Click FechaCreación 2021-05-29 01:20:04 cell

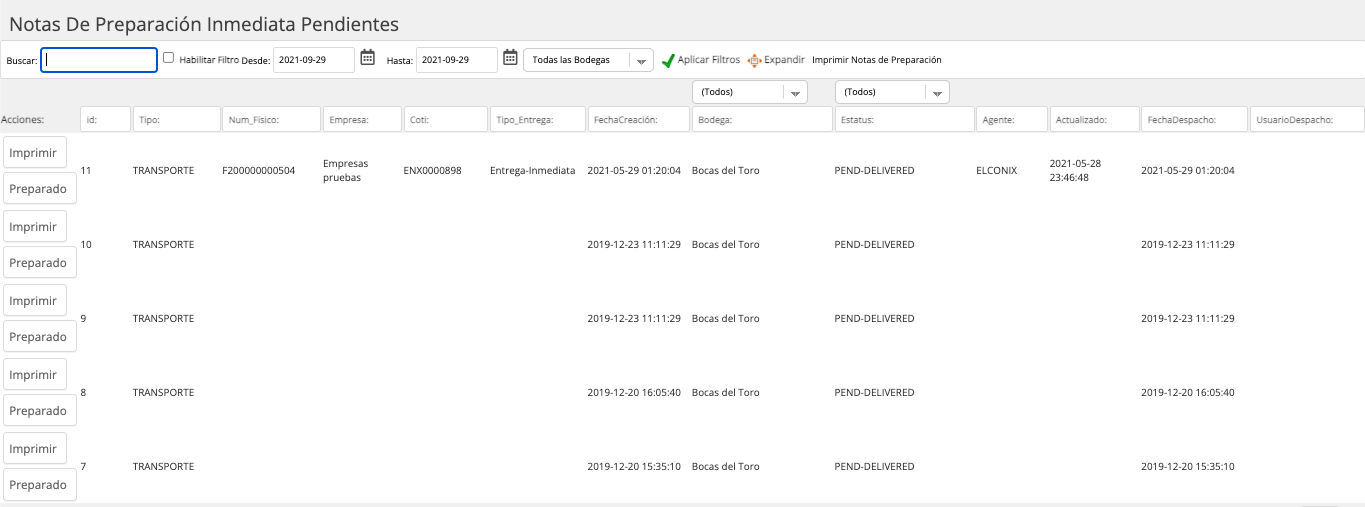tap(634, 171)
